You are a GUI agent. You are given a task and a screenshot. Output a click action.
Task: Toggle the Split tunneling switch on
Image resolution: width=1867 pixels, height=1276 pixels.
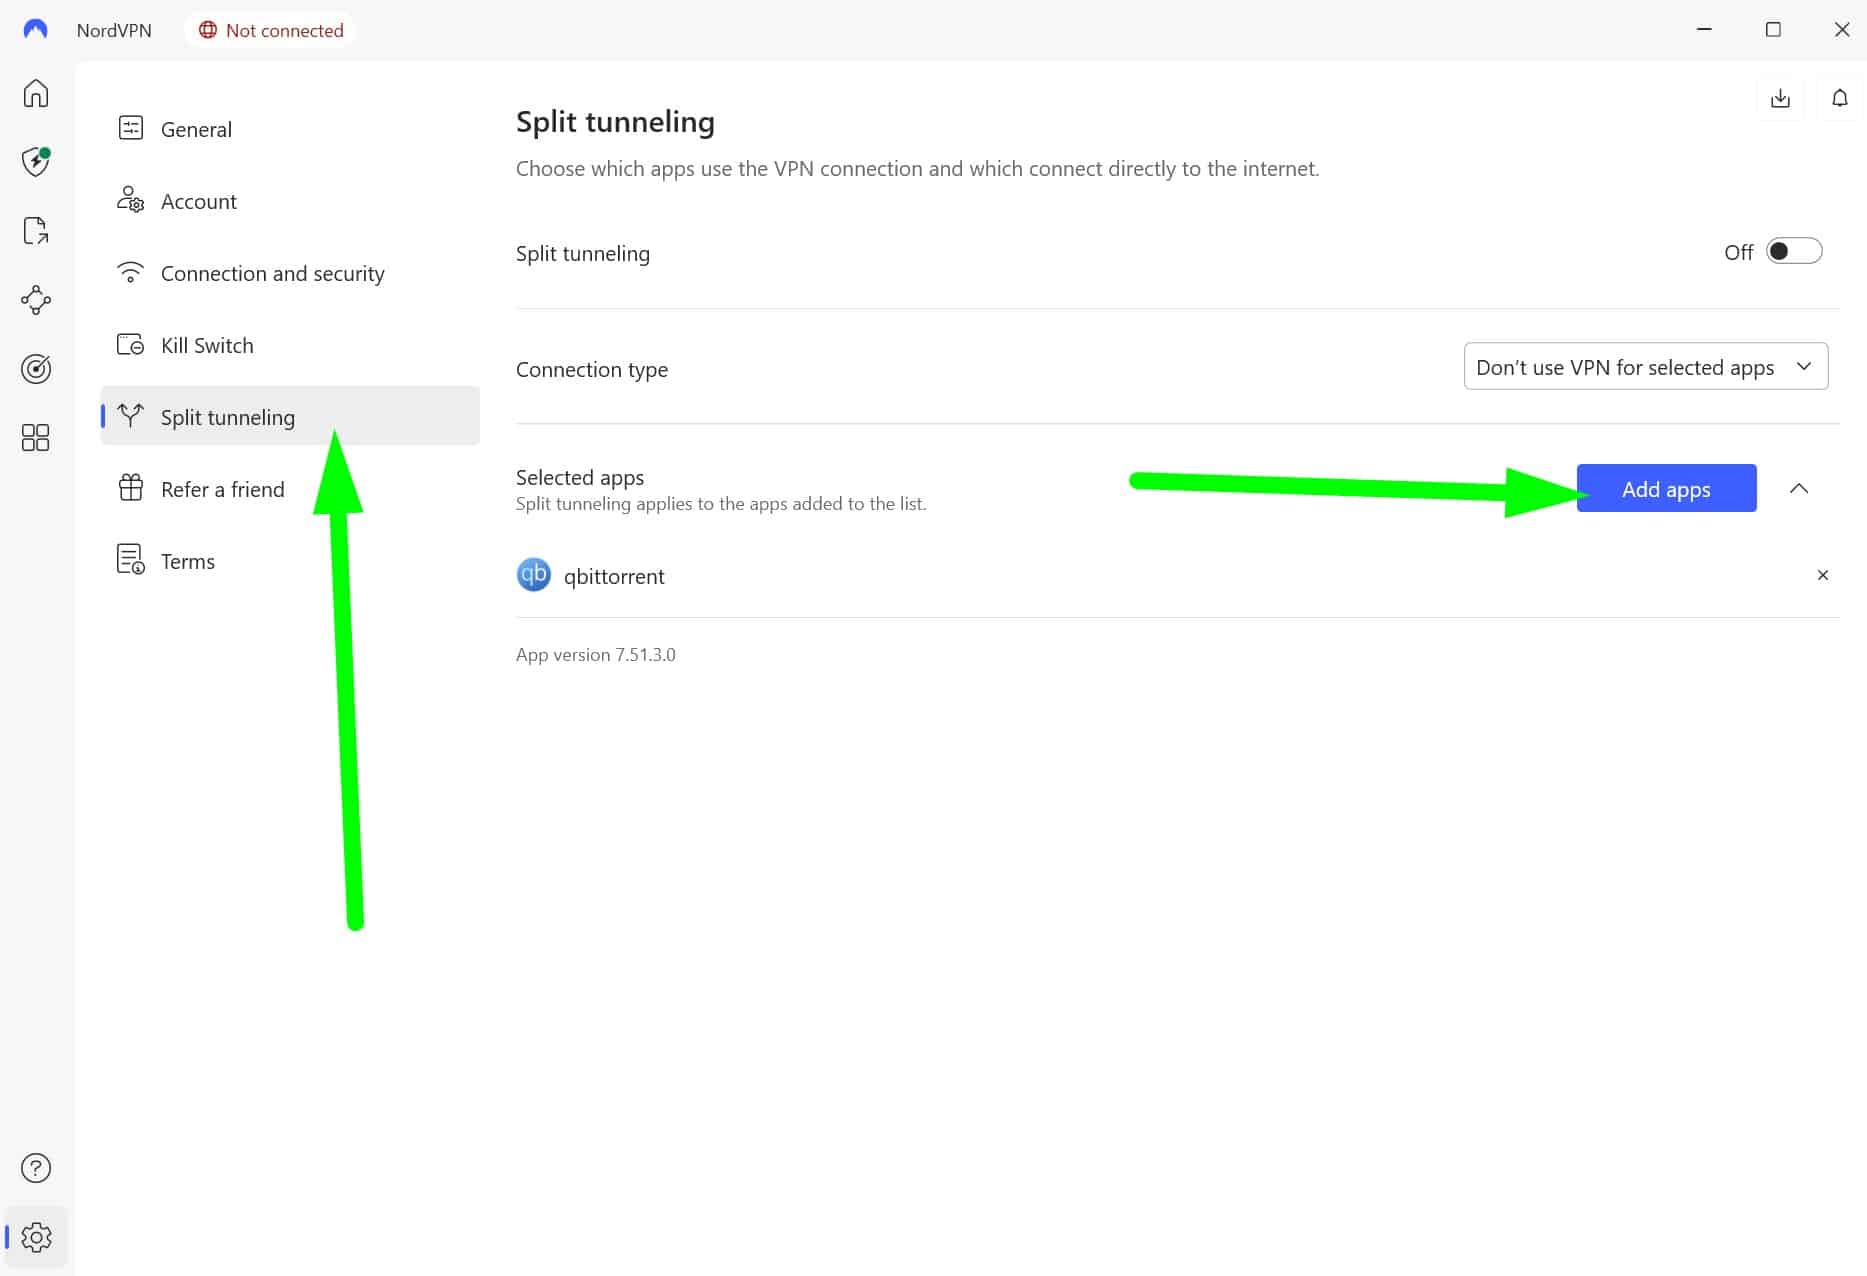1794,251
